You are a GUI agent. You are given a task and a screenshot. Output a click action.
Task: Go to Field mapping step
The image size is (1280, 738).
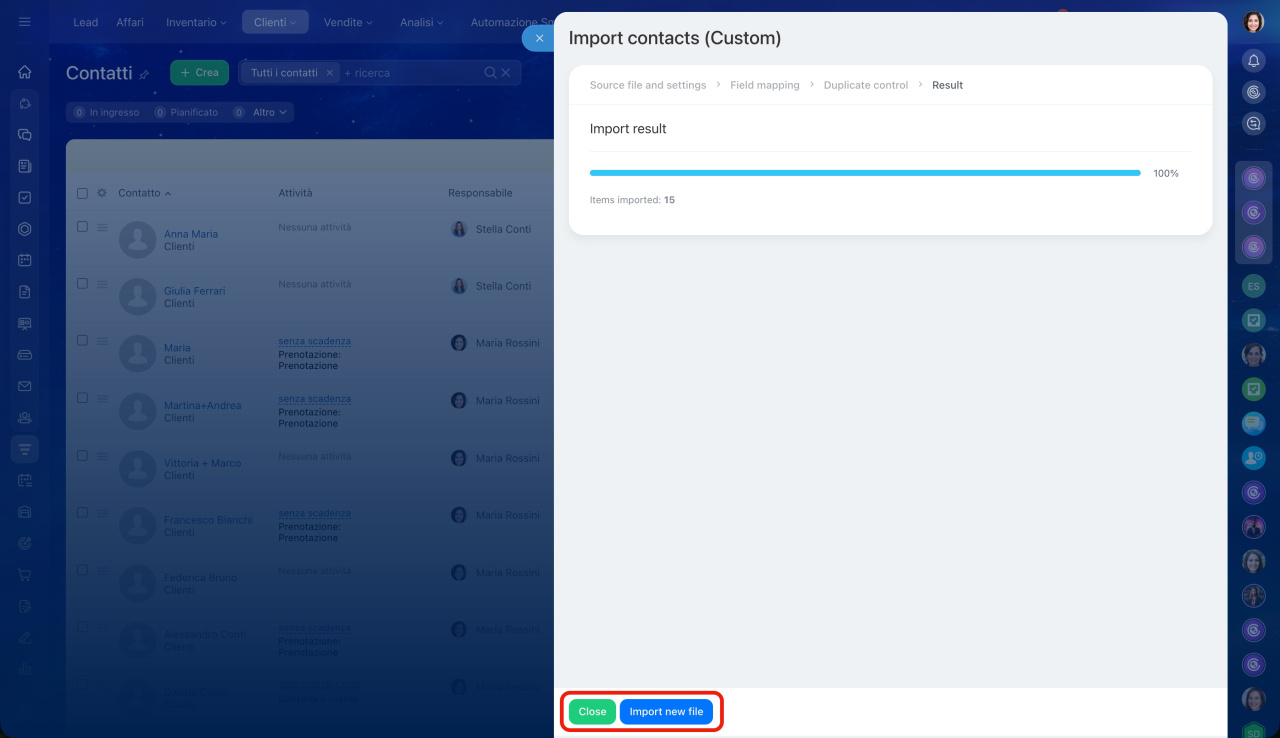coord(764,85)
